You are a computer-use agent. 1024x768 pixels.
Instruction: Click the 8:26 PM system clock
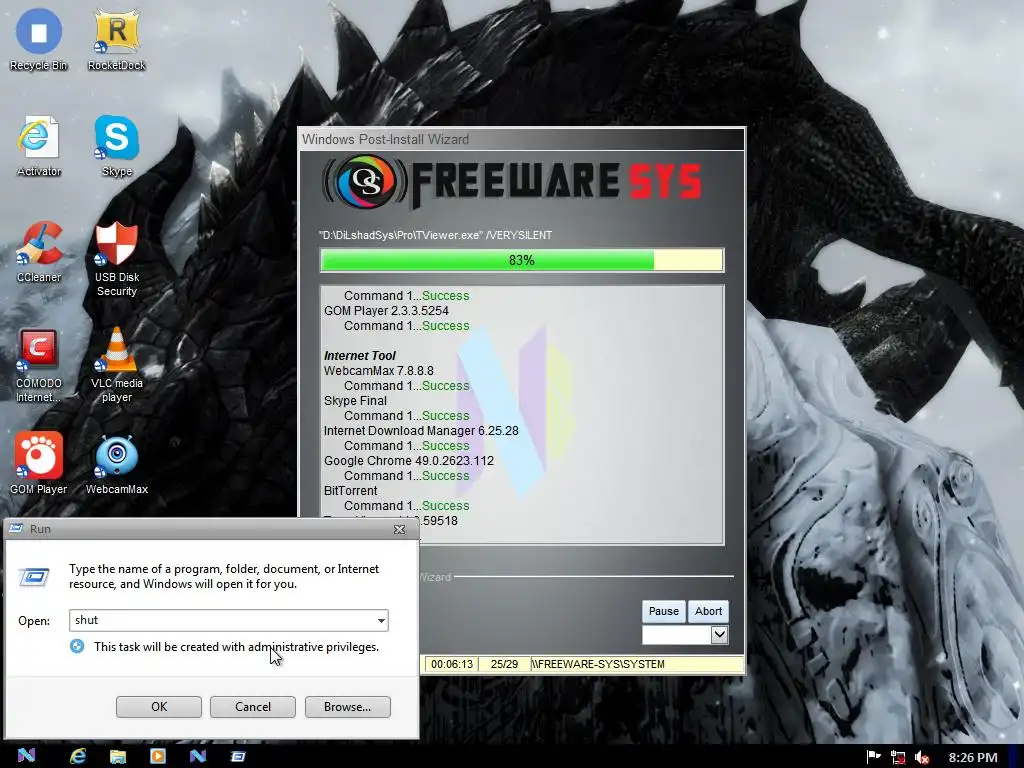[x=972, y=757]
